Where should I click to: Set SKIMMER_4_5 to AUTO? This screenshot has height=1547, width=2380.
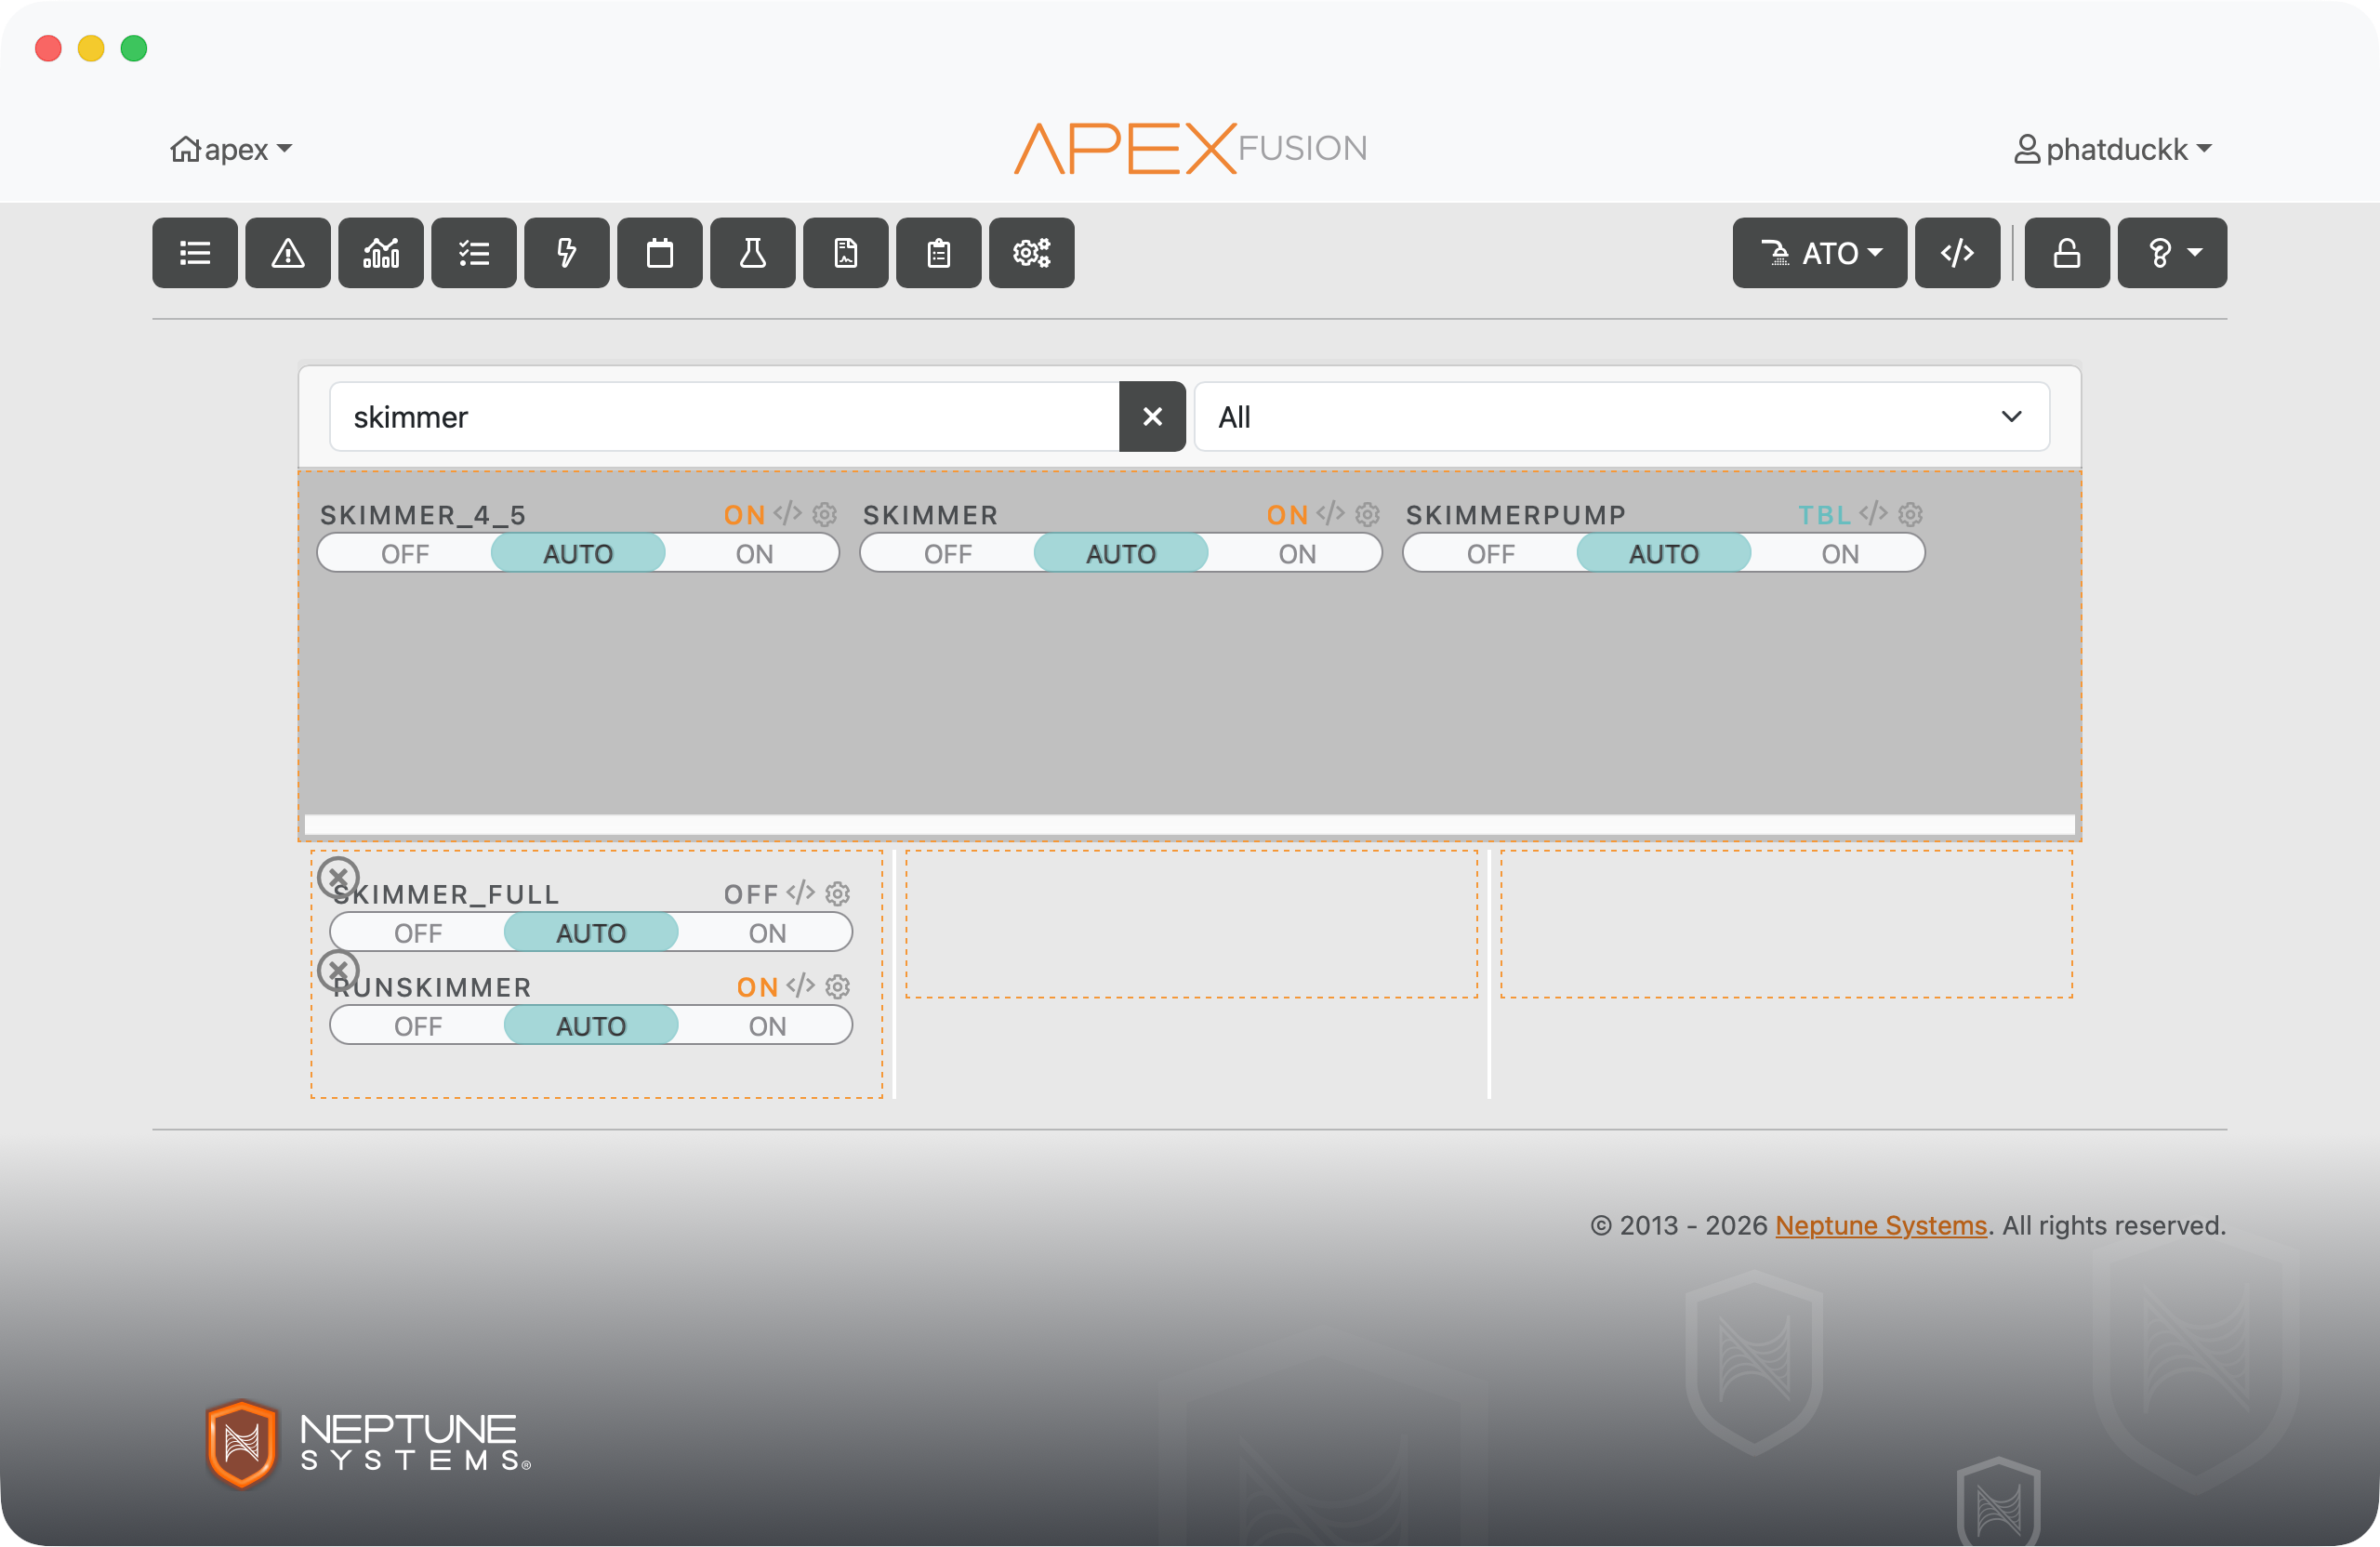[x=578, y=554]
